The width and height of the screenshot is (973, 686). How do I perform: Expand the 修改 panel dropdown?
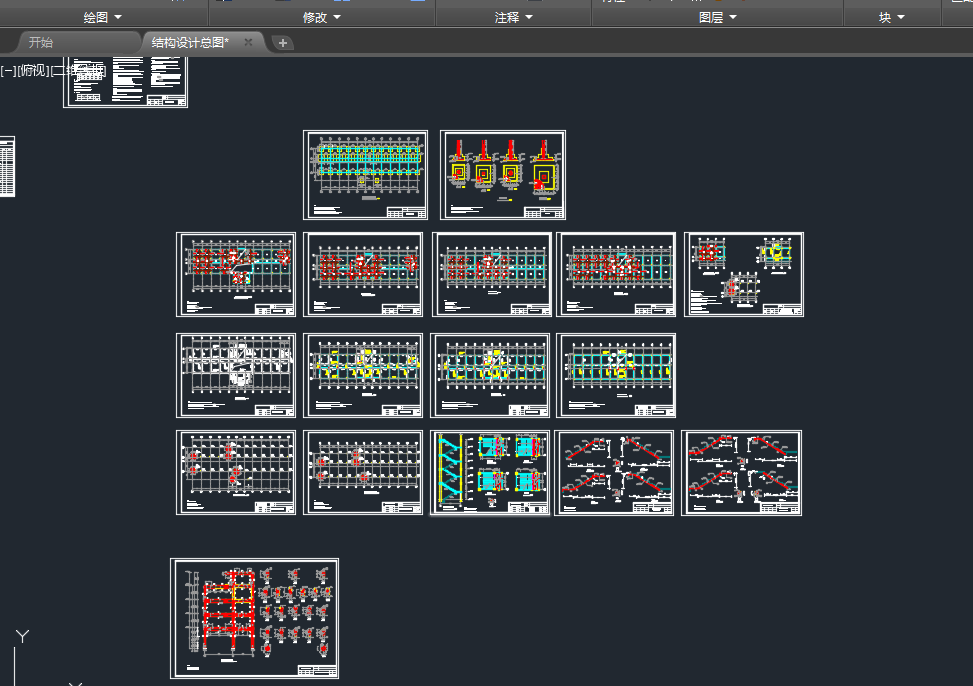coord(321,17)
